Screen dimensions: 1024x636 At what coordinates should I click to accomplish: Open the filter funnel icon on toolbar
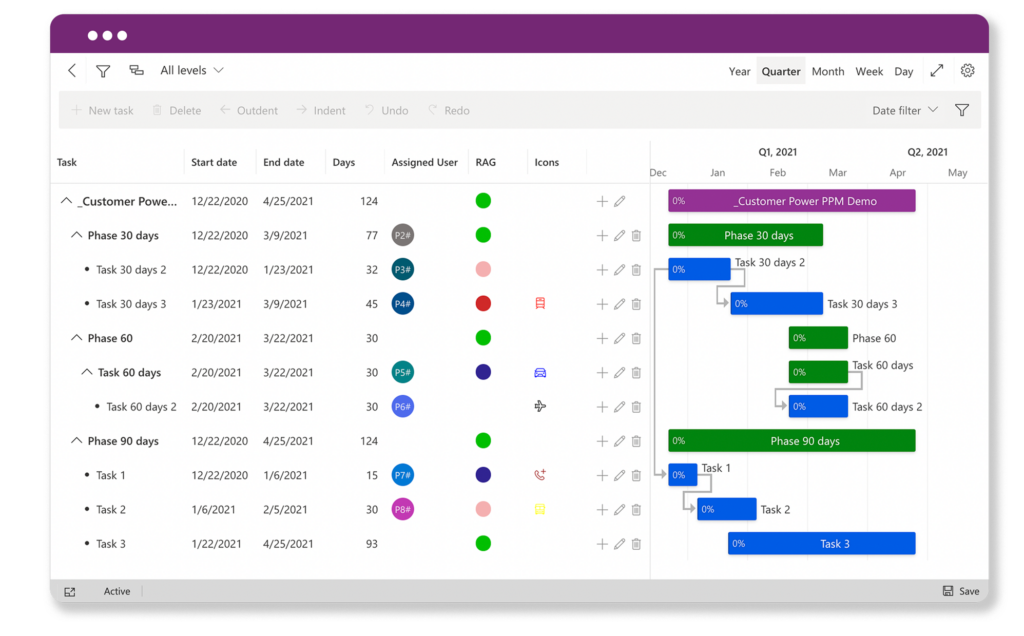coord(103,71)
